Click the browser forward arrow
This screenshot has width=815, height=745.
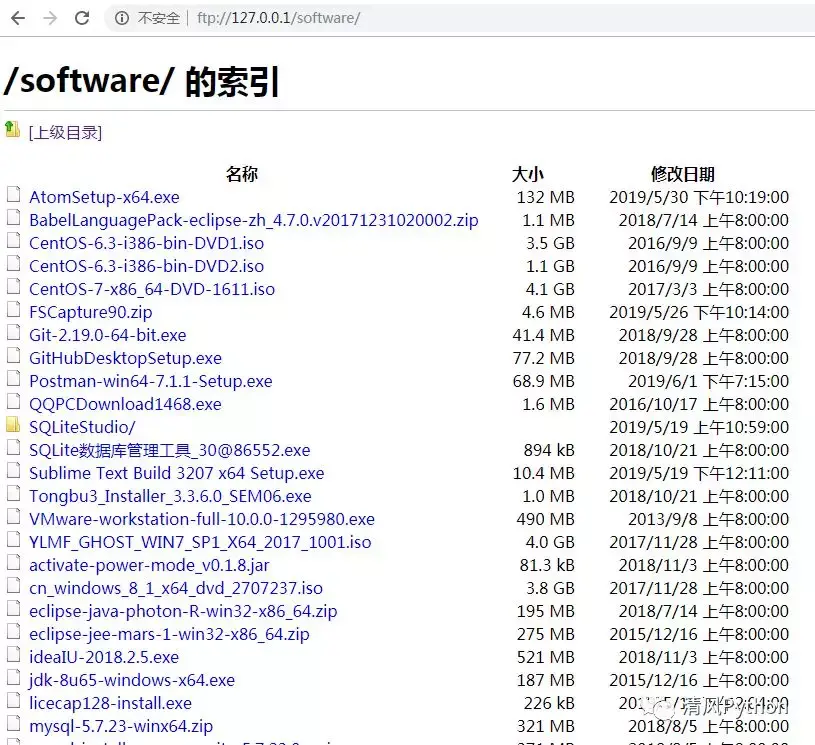coord(47,17)
